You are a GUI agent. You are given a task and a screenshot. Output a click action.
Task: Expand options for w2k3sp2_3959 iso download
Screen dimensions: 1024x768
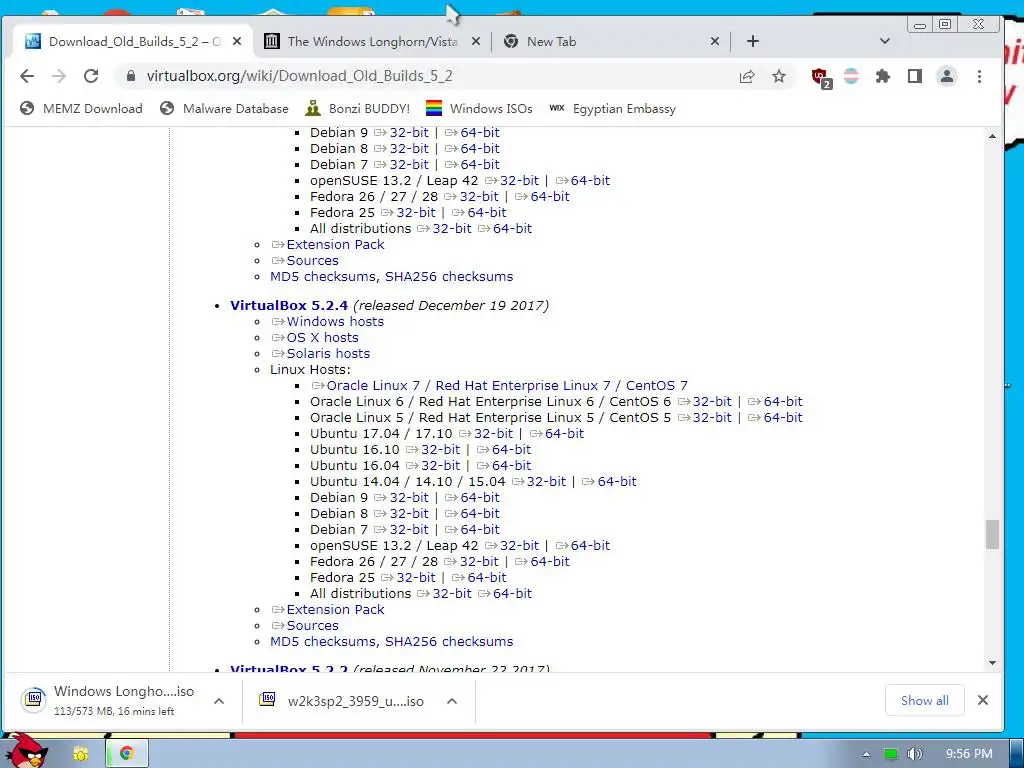coord(452,701)
